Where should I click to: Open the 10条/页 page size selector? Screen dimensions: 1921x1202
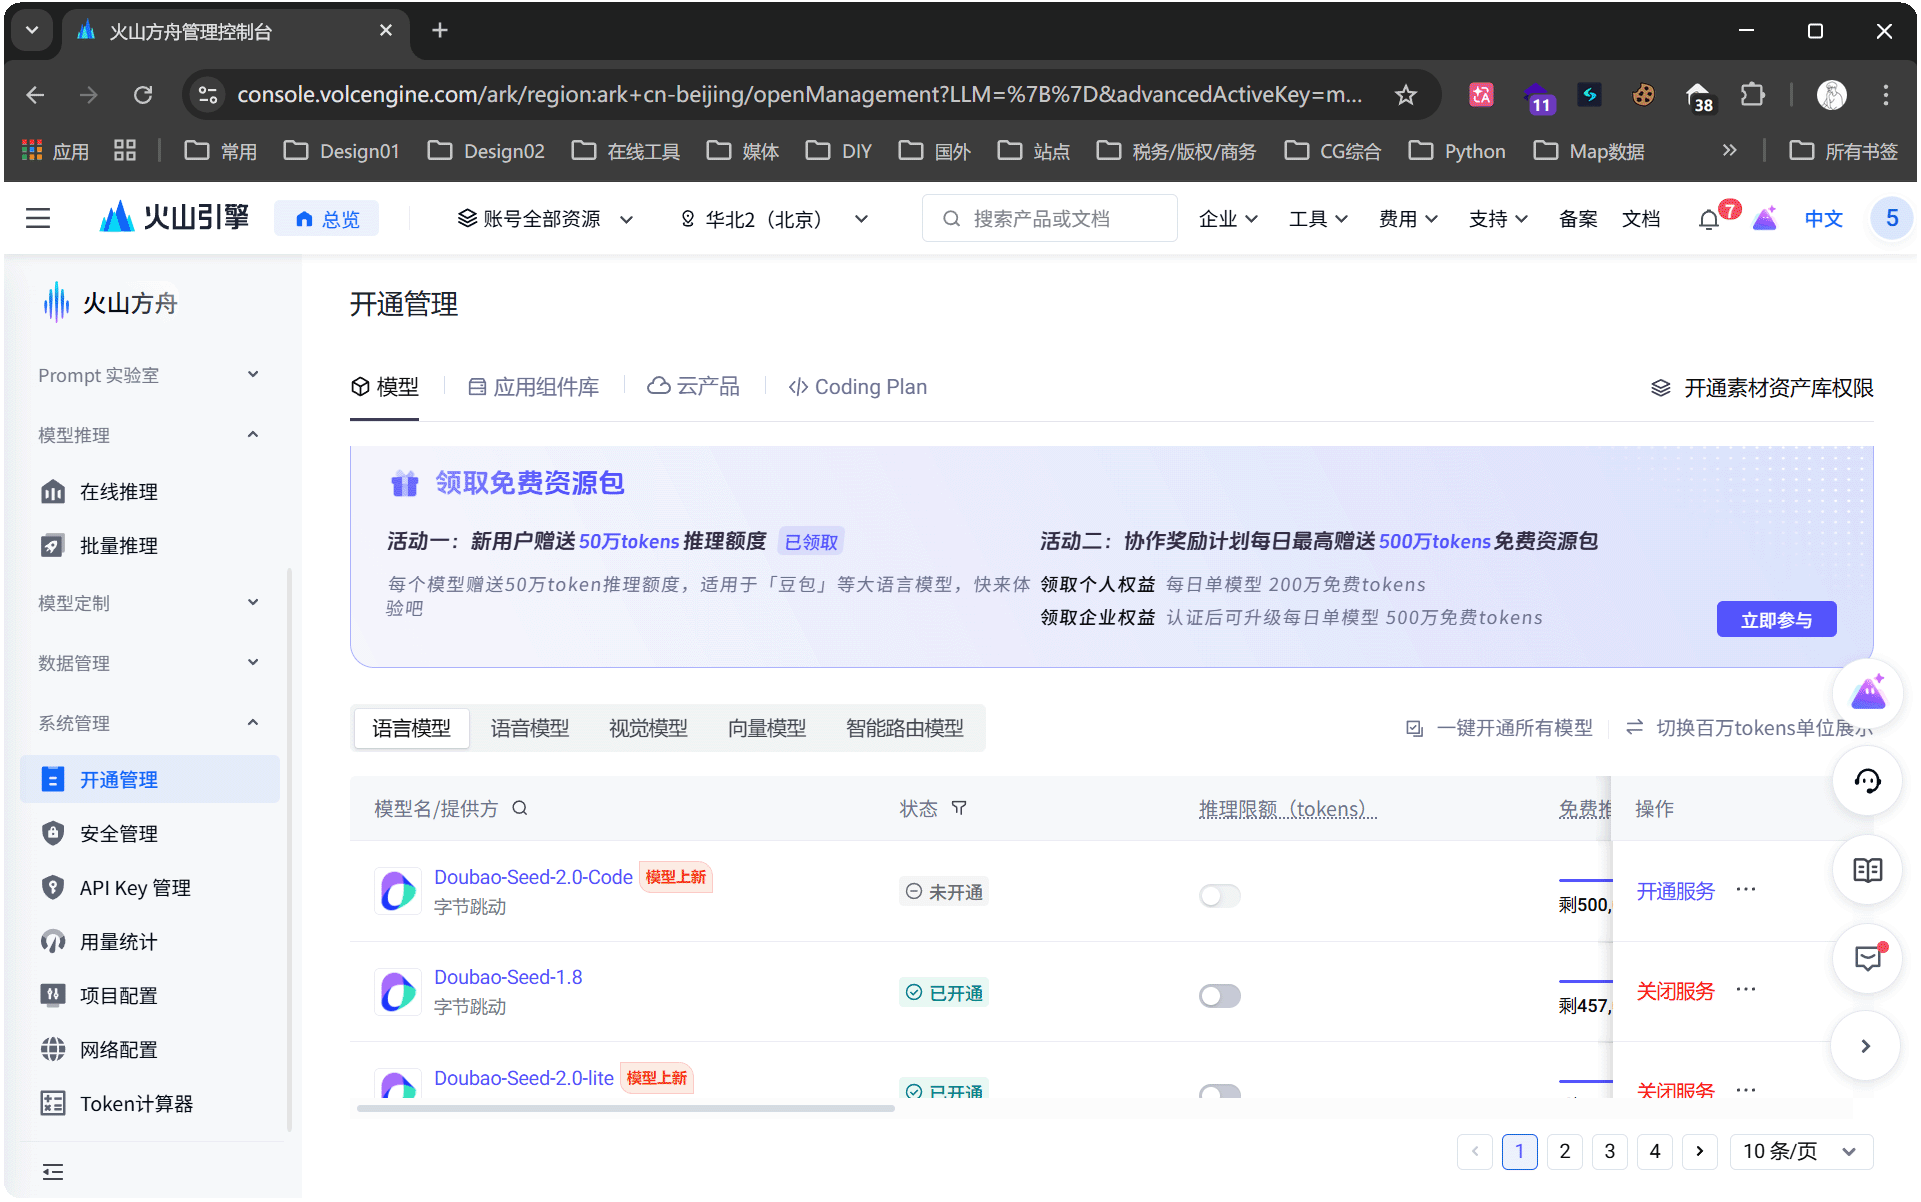tap(1800, 1151)
